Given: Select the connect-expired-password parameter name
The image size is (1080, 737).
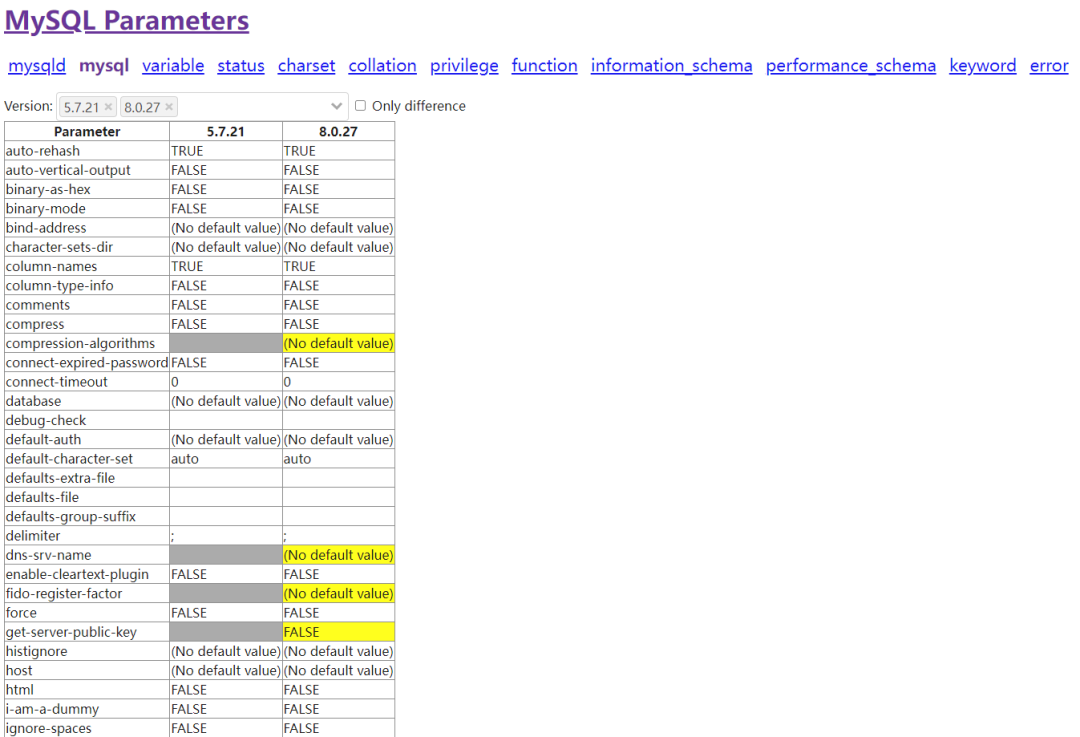Looking at the screenshot, I should pyautogui.click(x=87, y=363).
